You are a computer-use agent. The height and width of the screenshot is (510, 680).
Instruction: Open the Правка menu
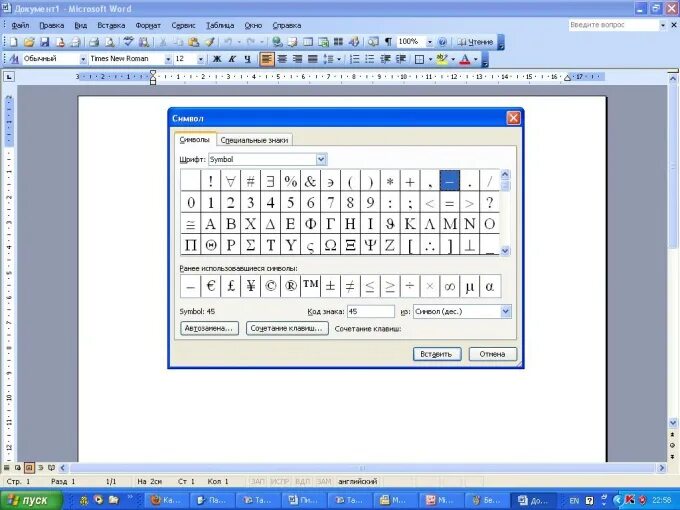pyautogui.click(x=52, y=26)
